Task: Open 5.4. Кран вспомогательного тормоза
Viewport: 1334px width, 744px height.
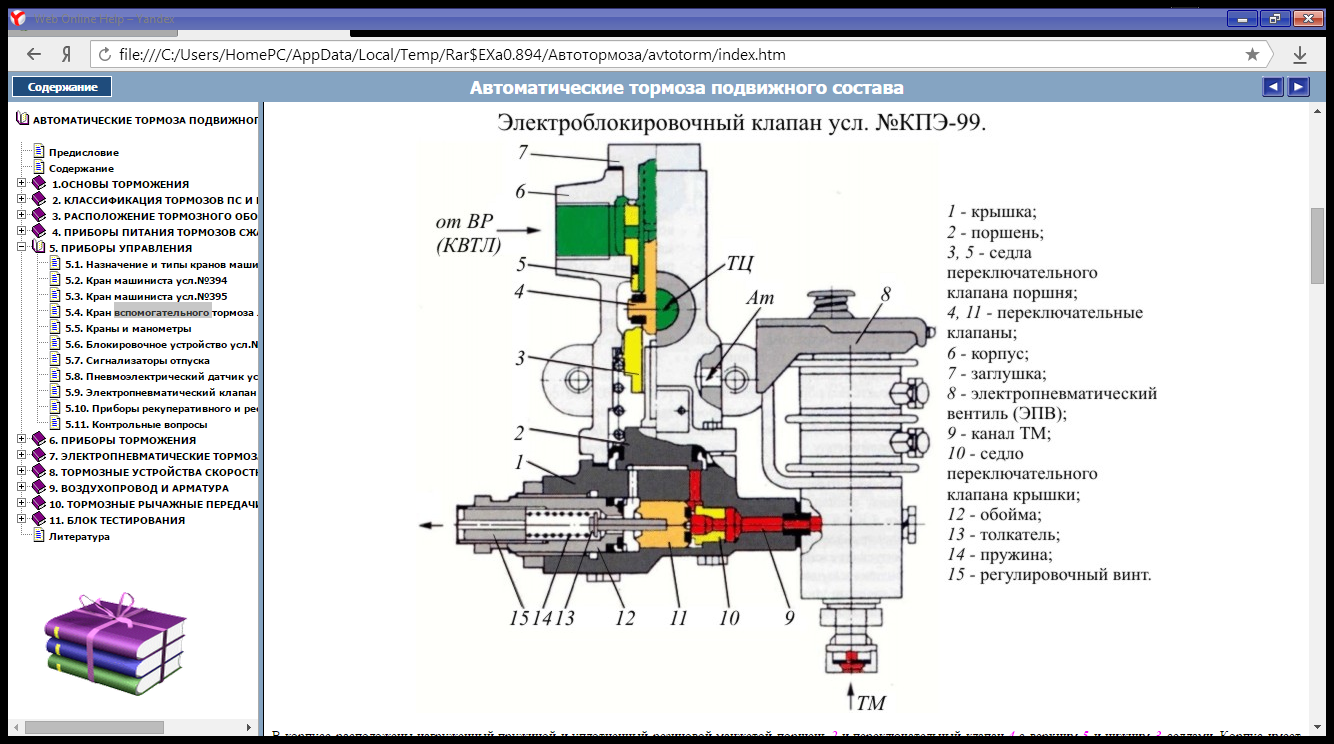Action: click(162, 312)
